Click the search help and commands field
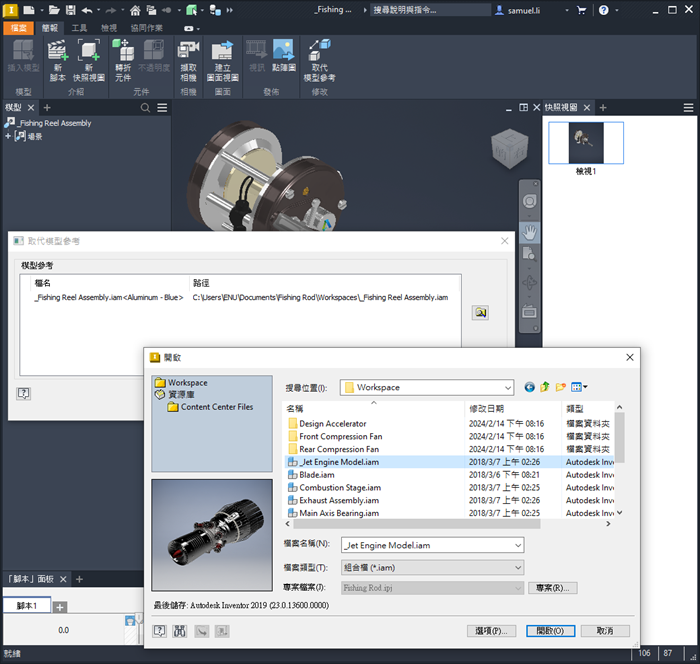The width and height of the screenshot is (700, 664). click(430, 10)
